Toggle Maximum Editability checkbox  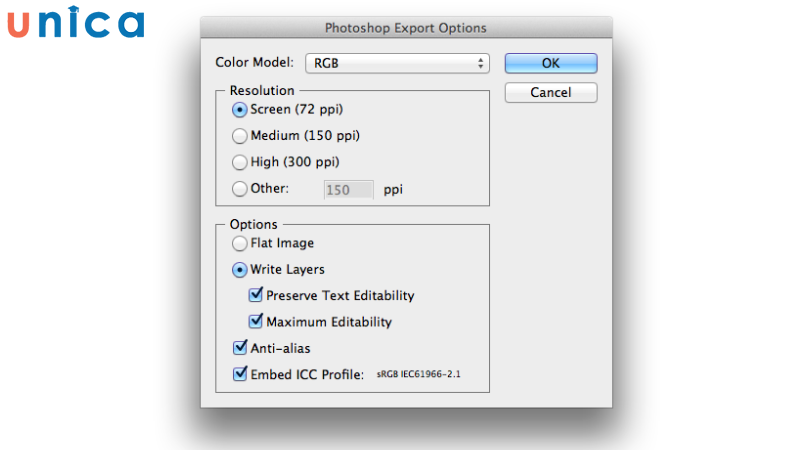coord(256,322)
